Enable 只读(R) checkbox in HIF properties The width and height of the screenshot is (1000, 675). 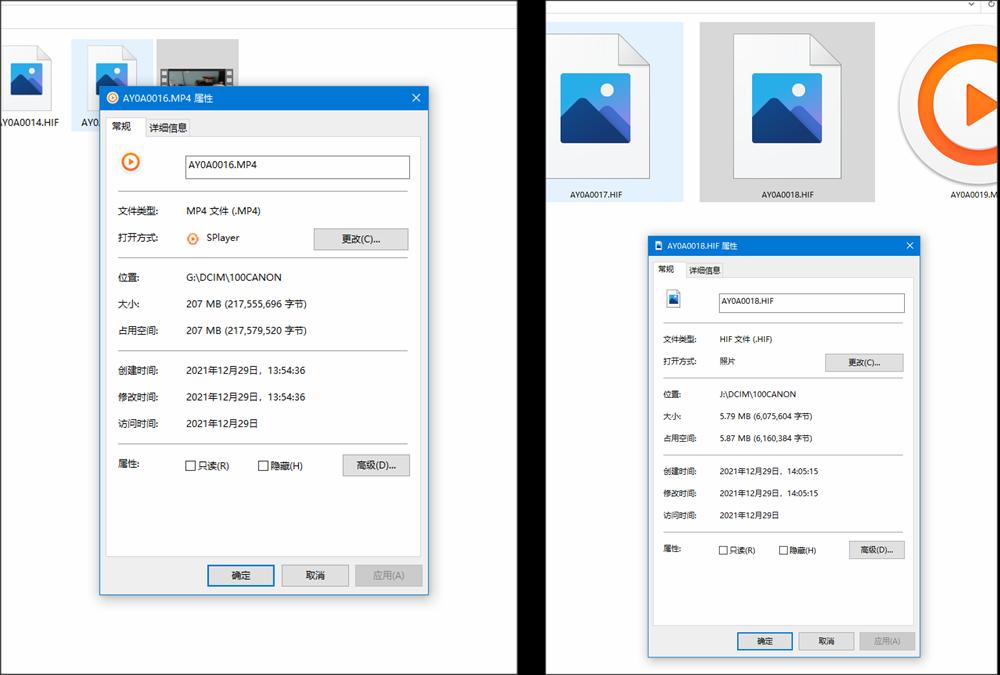(723, 550)
